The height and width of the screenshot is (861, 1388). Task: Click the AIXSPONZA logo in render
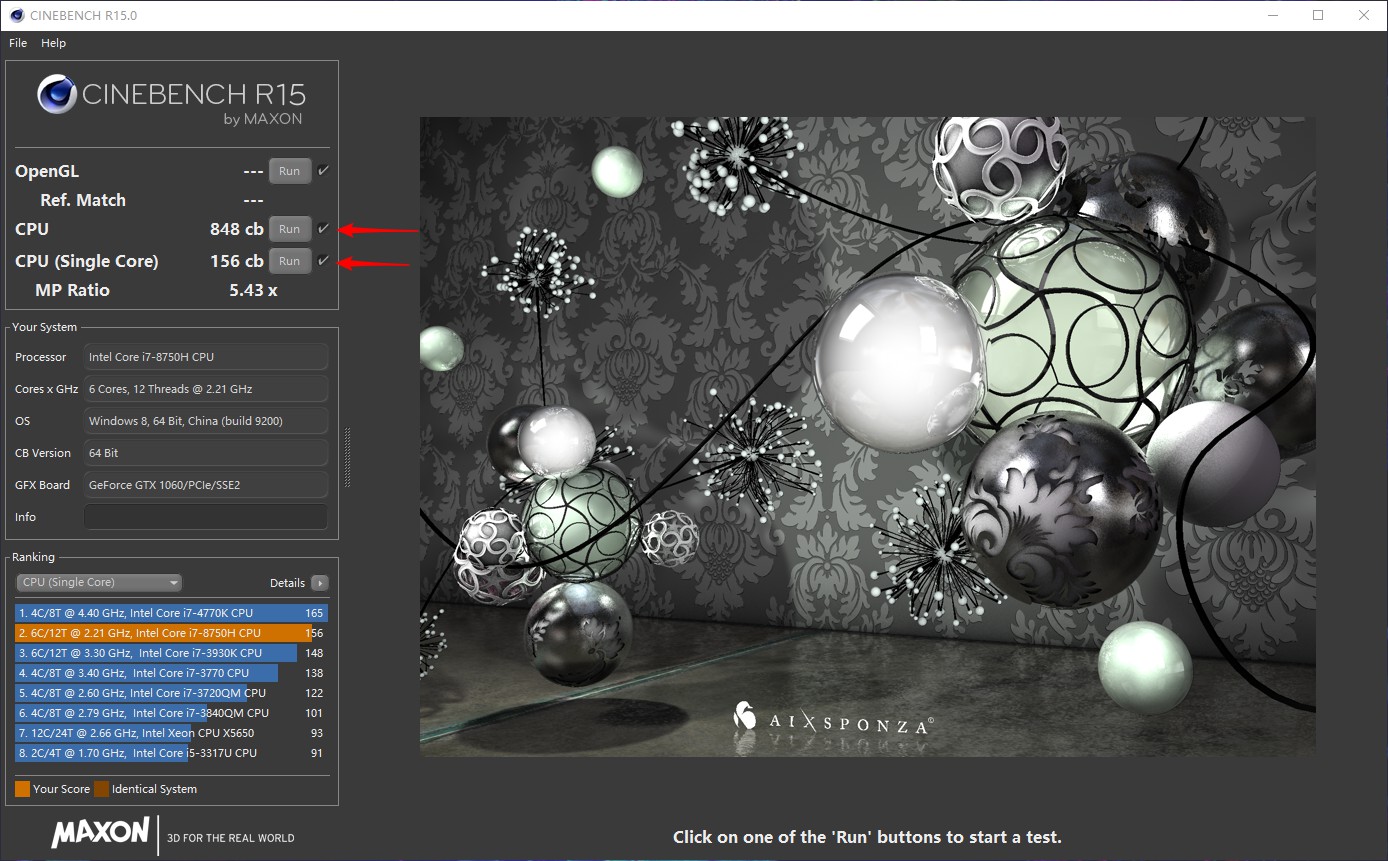click(832, 720)
